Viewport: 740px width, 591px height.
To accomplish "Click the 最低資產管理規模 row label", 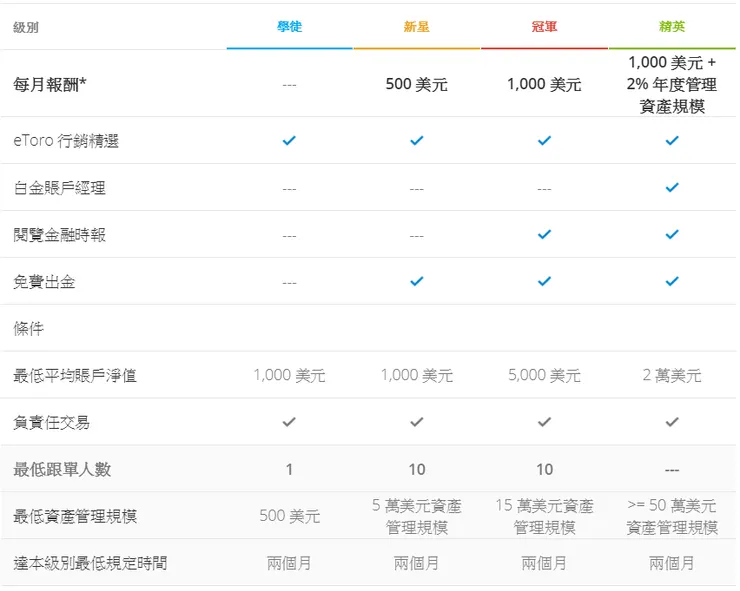I will [75, 516].
